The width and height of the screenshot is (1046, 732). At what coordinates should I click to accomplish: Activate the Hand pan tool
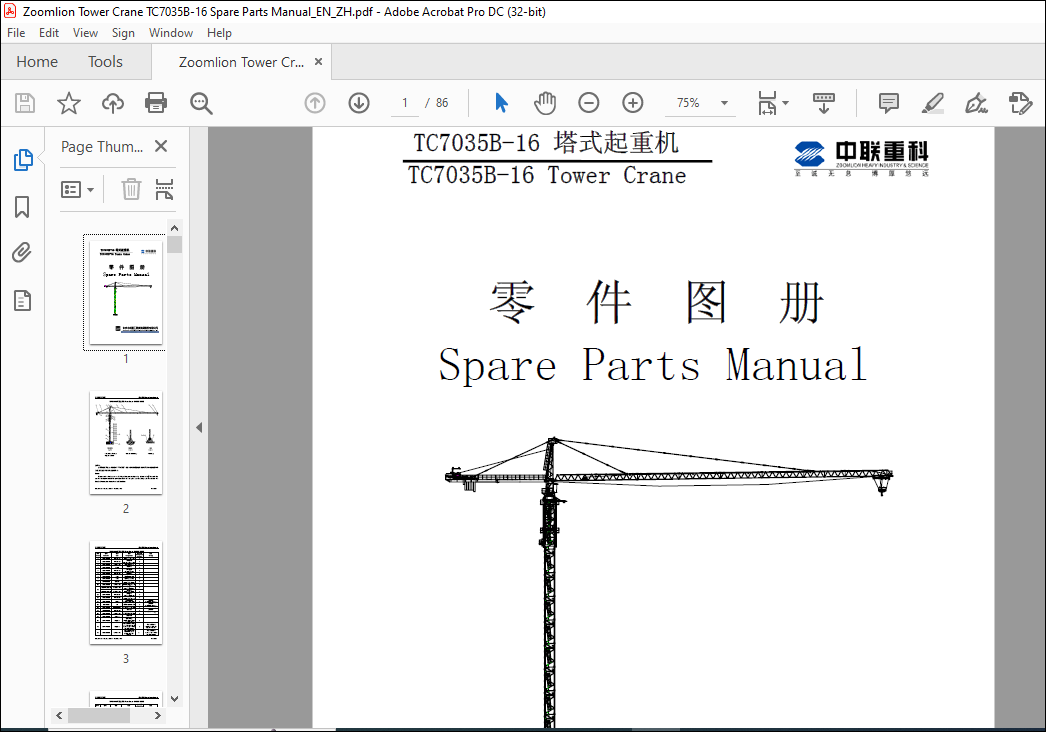click(x=545, y=103)
